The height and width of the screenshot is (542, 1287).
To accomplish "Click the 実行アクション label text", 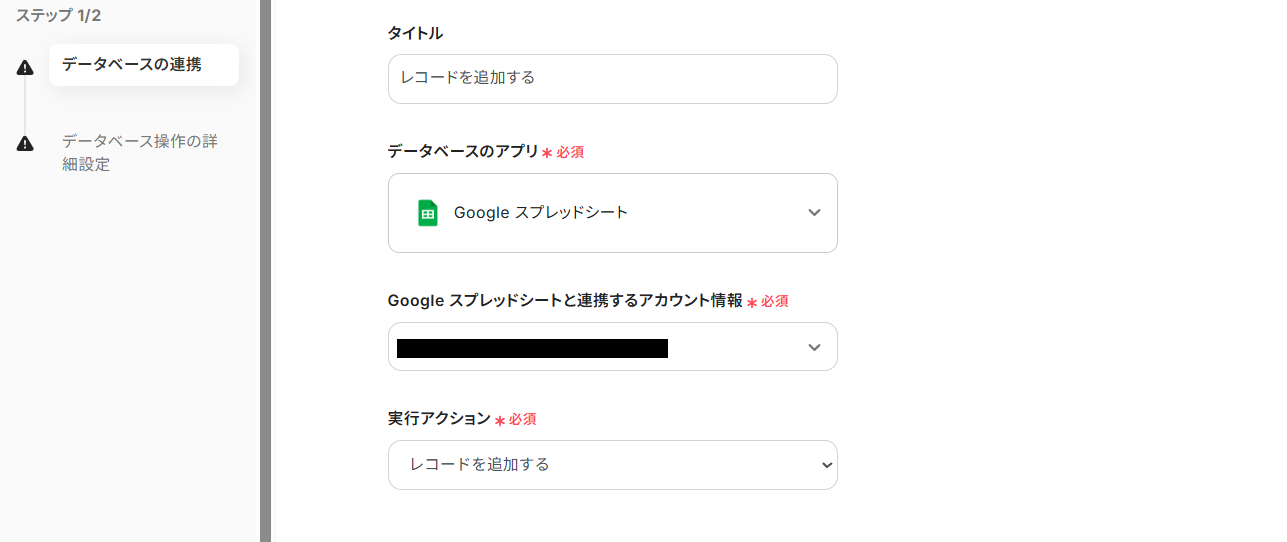I will pyautogui.click(x=439, y=418).
